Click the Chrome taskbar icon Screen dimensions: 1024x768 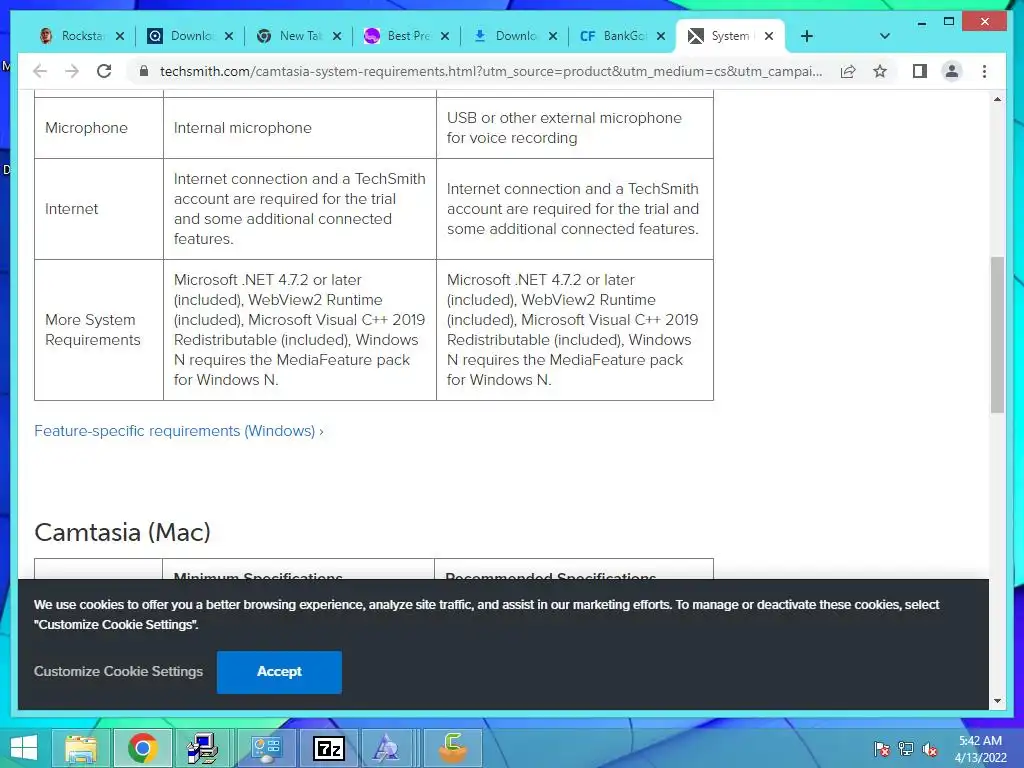click(143, 748)
